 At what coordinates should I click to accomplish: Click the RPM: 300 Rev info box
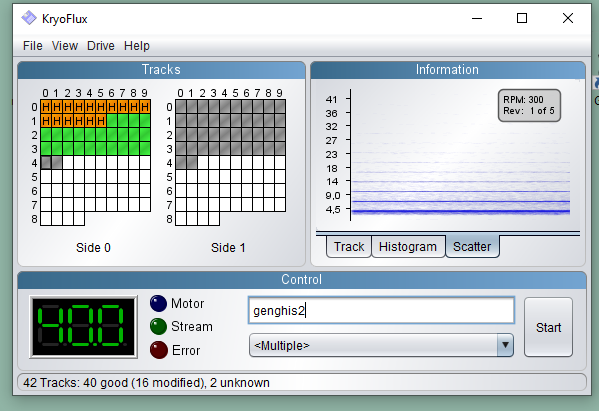[529, 105]
